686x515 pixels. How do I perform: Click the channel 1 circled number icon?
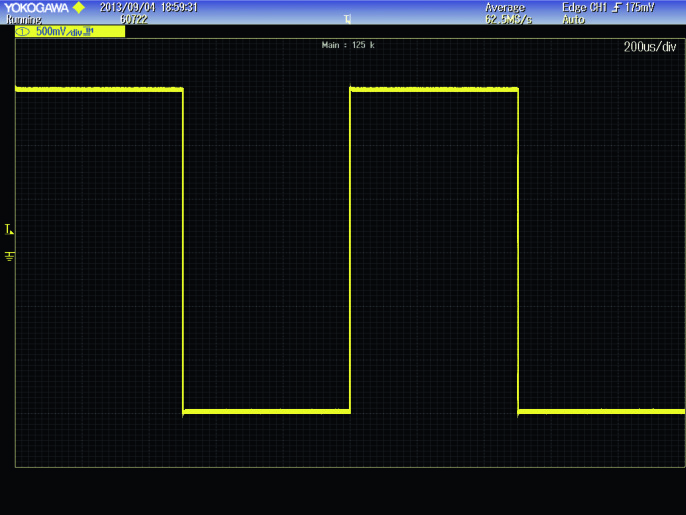[x=23, y=32]
